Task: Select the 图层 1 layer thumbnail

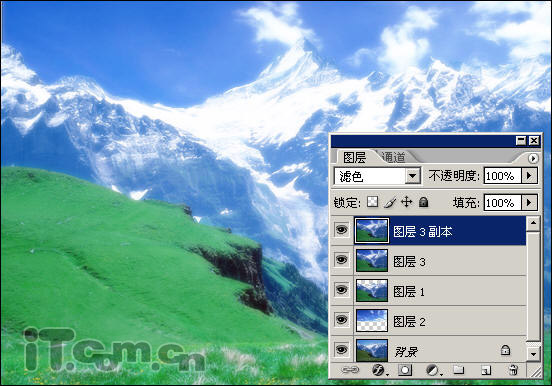Action: (x=372, y=290)
